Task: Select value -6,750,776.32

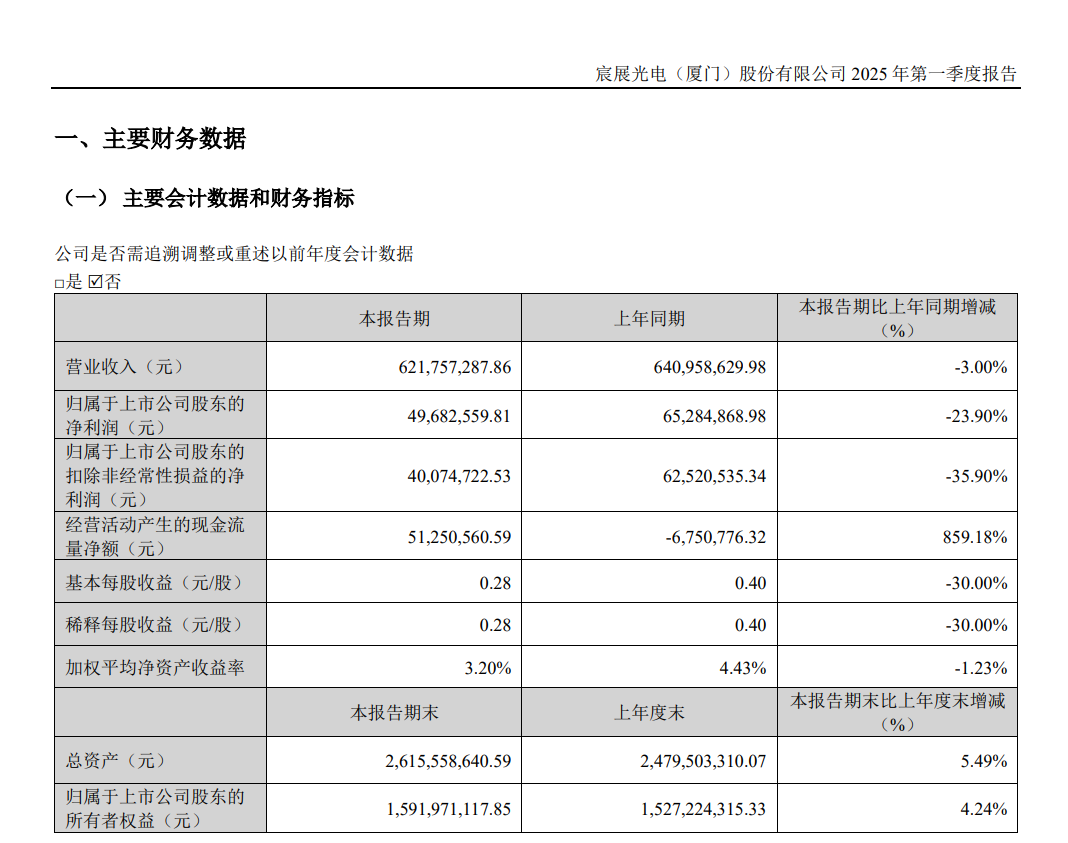Action: (x=716, y=537)
